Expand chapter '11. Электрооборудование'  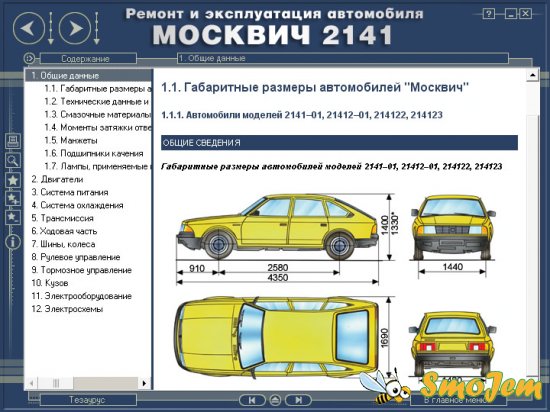tap(81, 296)
